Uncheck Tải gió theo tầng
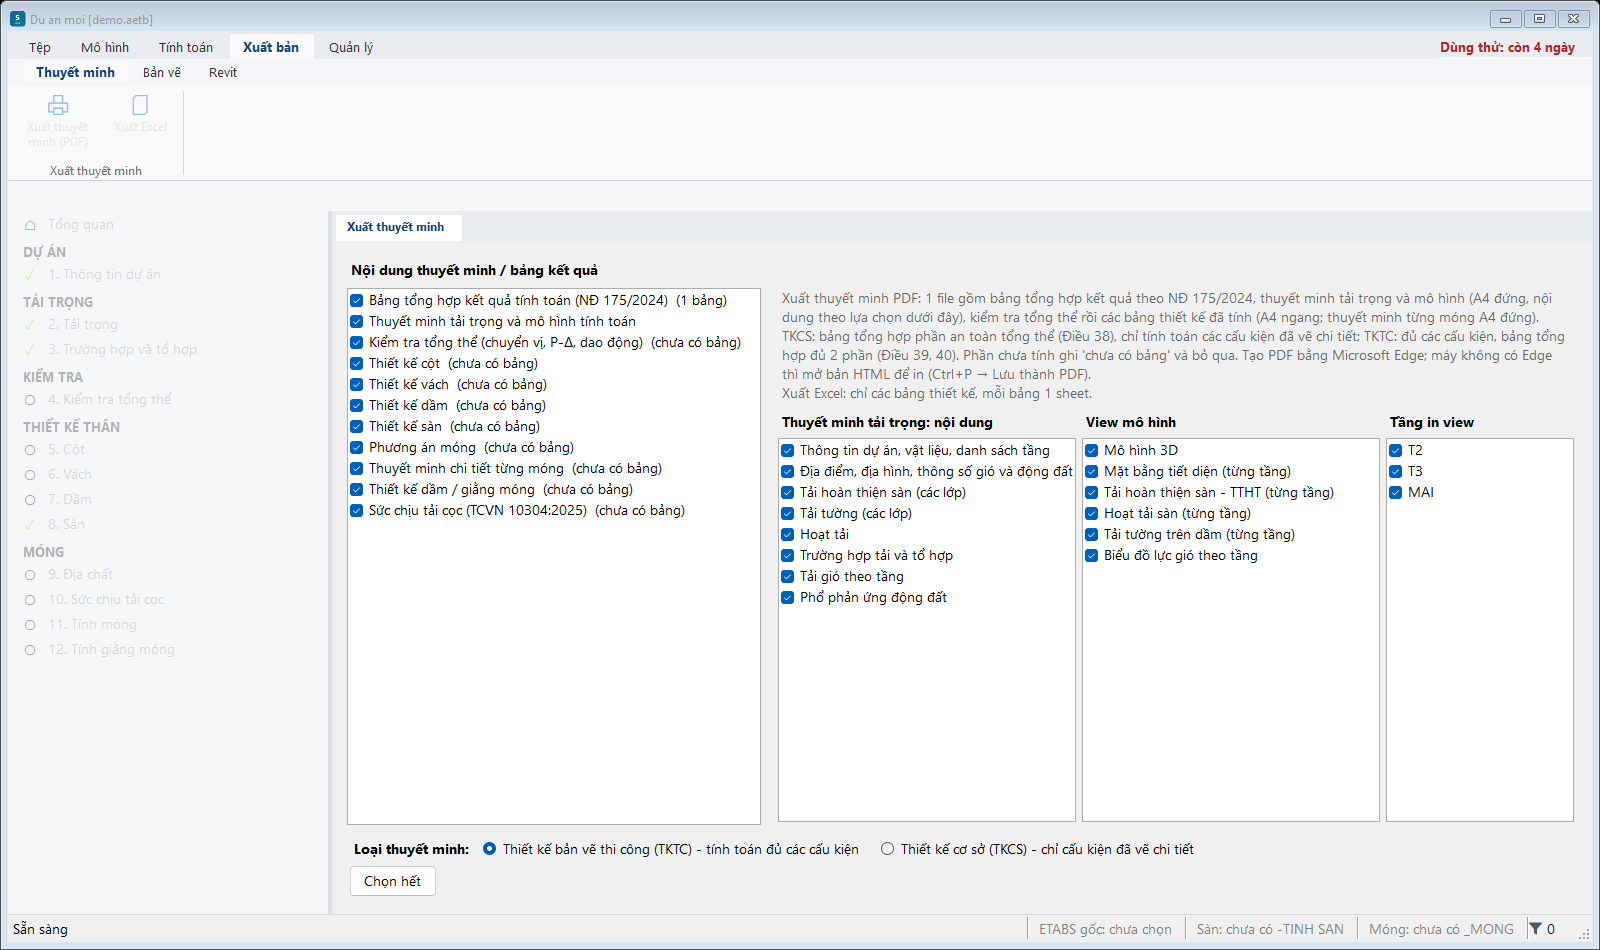This screenshot has height=950, width=1600. [x=788, y=576]
